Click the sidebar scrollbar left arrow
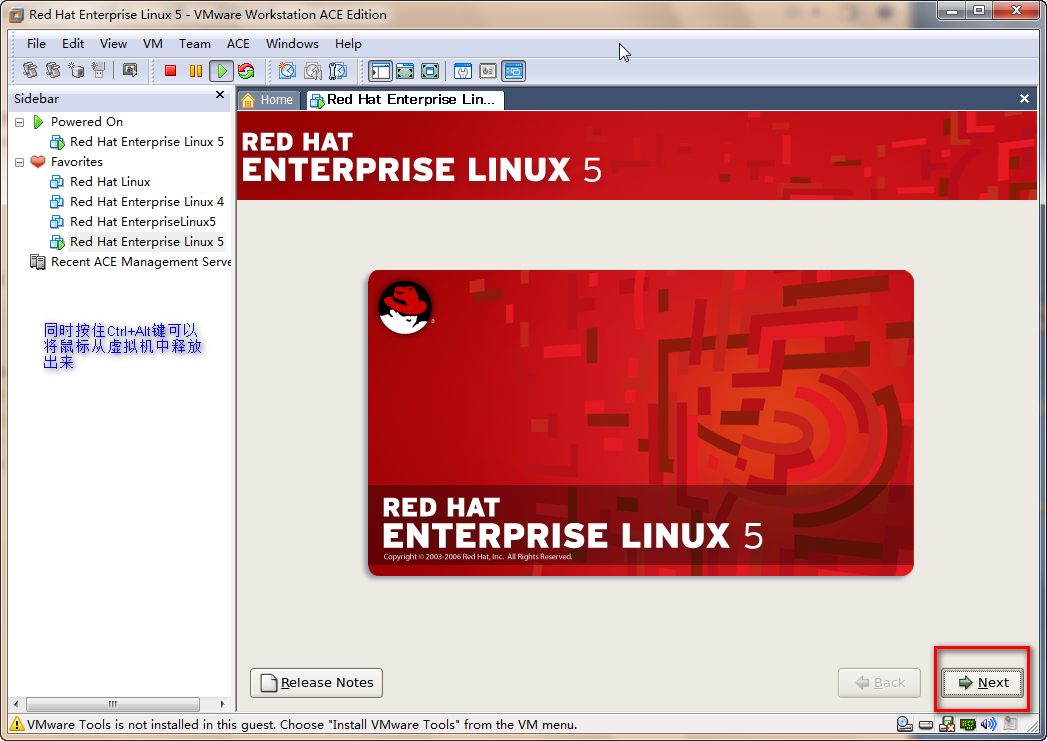Image resolution: width=1047 pixels, height=741 pixels. tap(17, 704)
